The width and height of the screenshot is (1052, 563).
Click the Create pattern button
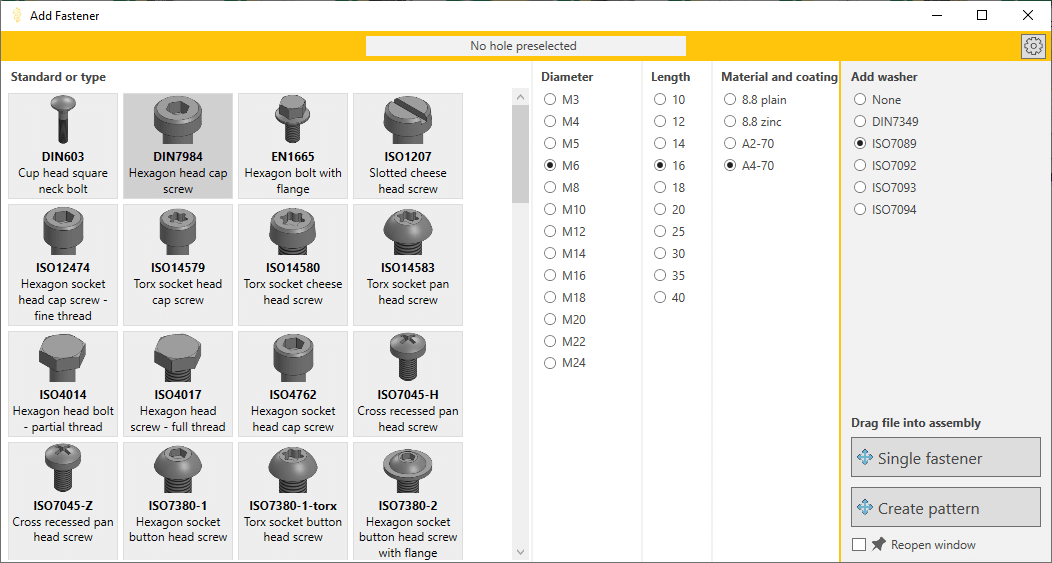click(x=945, y=508)
